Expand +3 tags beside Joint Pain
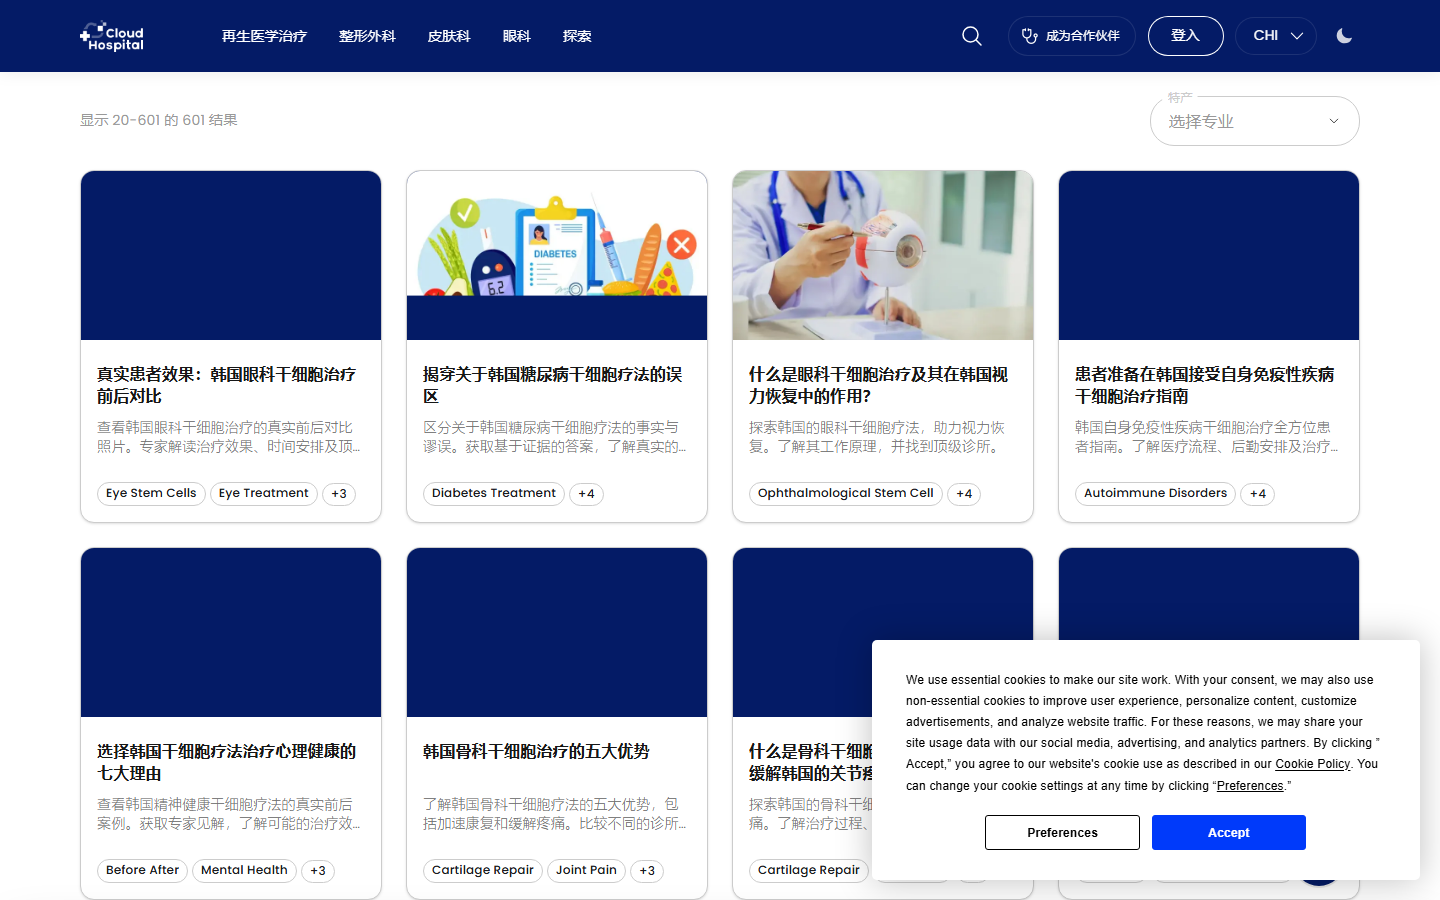The height and width of the screenshot is (900, 1440). (647, 871)
